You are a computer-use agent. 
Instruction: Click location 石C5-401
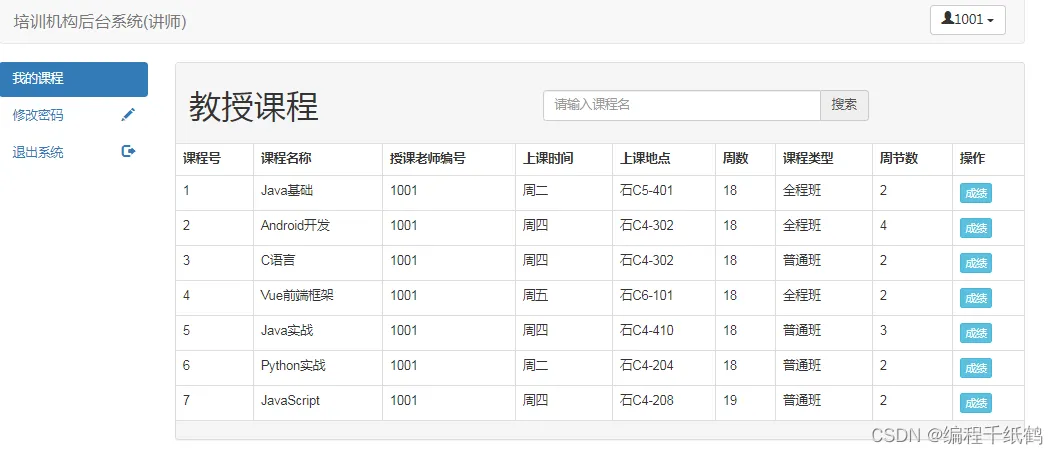(646, 191)
